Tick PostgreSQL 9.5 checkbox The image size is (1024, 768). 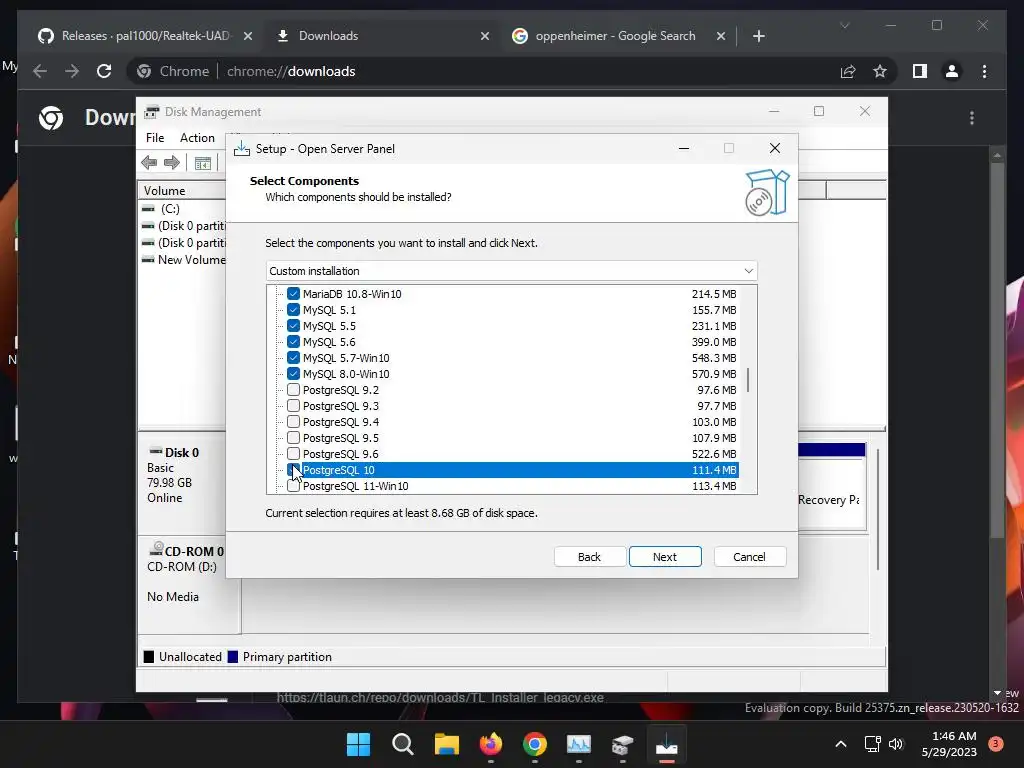pyautogui.click(x=293, y=438)
